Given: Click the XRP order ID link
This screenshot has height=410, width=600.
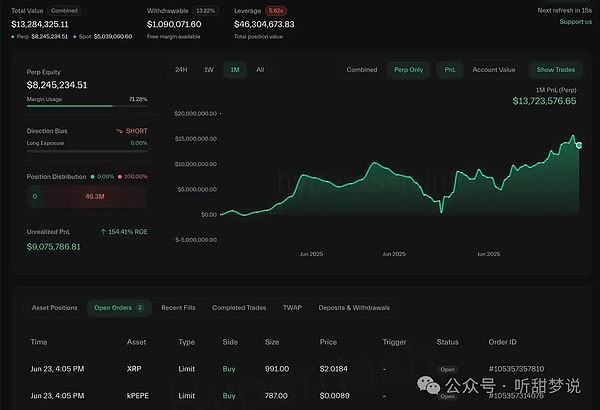Looking at the screenshot, I should click(517, 369).
